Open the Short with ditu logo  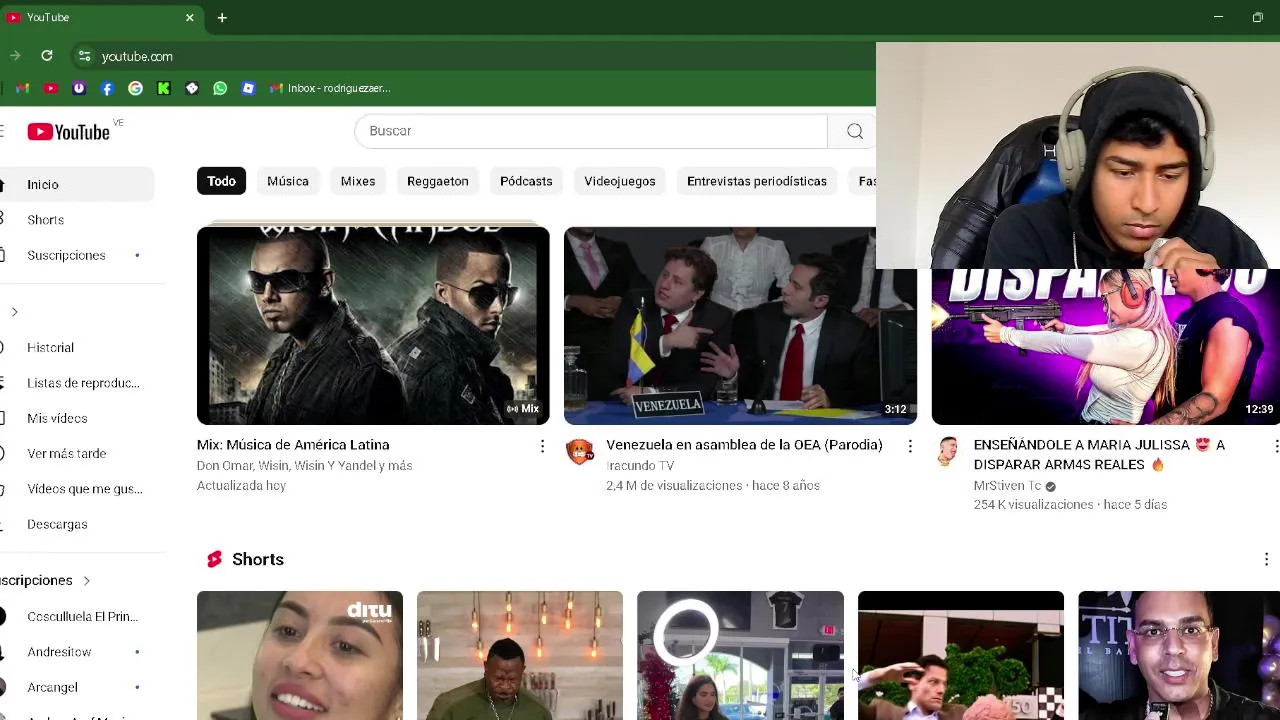(300, 655)
